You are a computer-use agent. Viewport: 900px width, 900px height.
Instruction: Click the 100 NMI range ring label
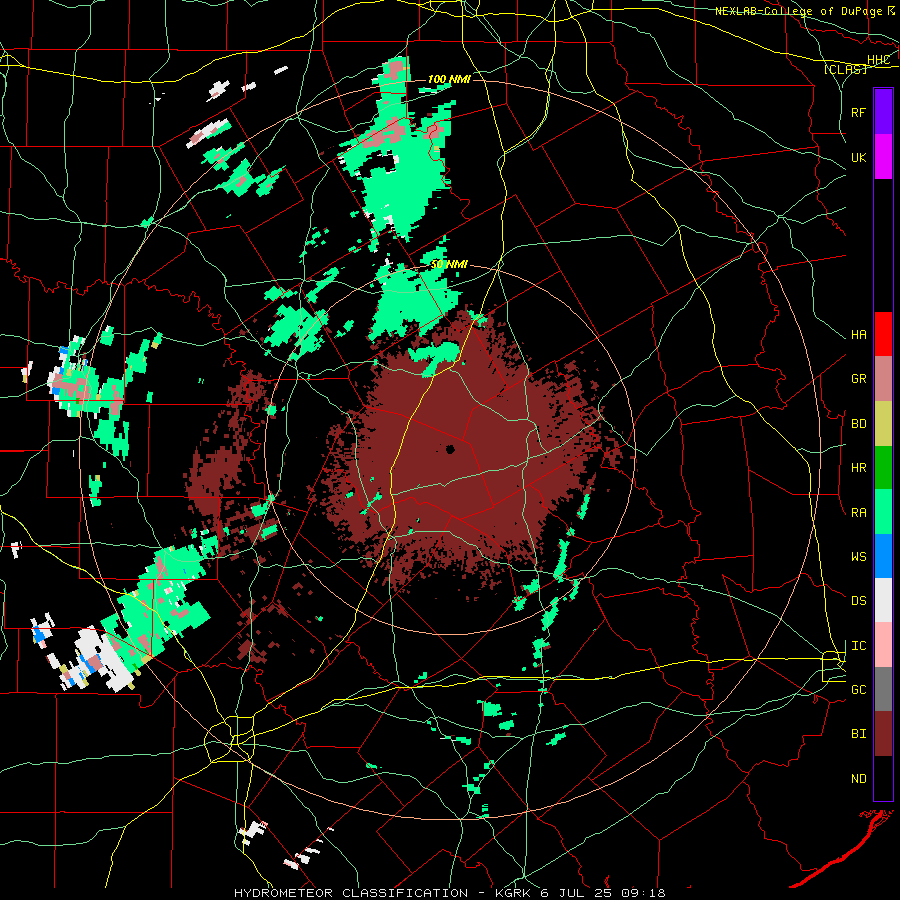[x=449, y=79]
